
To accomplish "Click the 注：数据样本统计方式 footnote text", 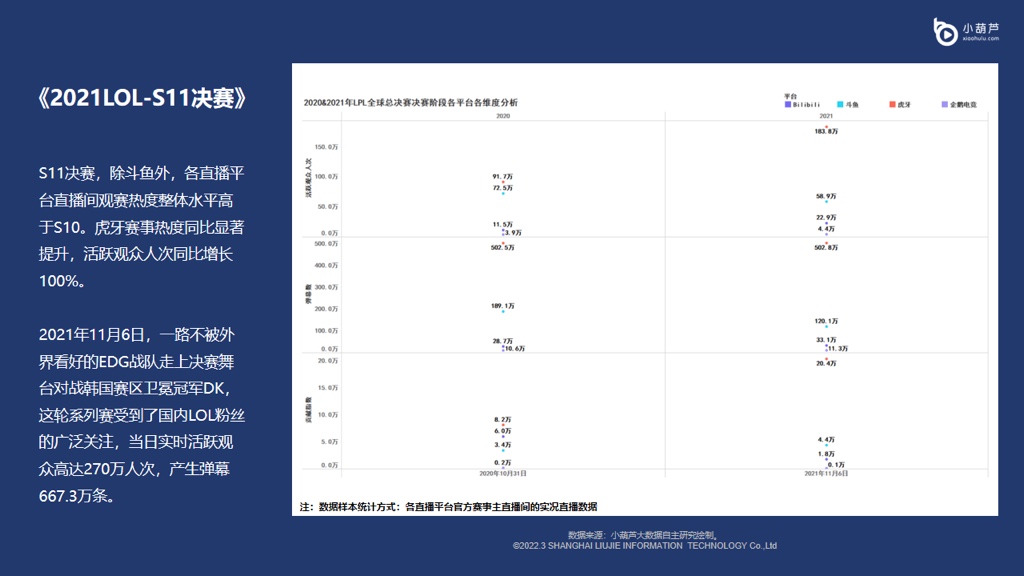I will (x=448, y=507).
